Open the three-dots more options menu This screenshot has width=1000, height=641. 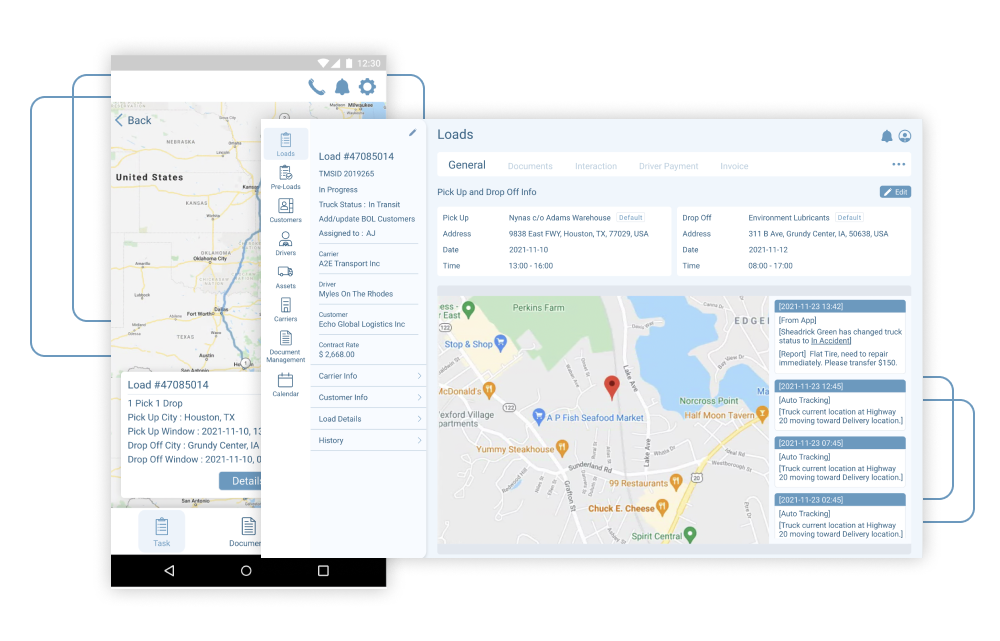899,165
